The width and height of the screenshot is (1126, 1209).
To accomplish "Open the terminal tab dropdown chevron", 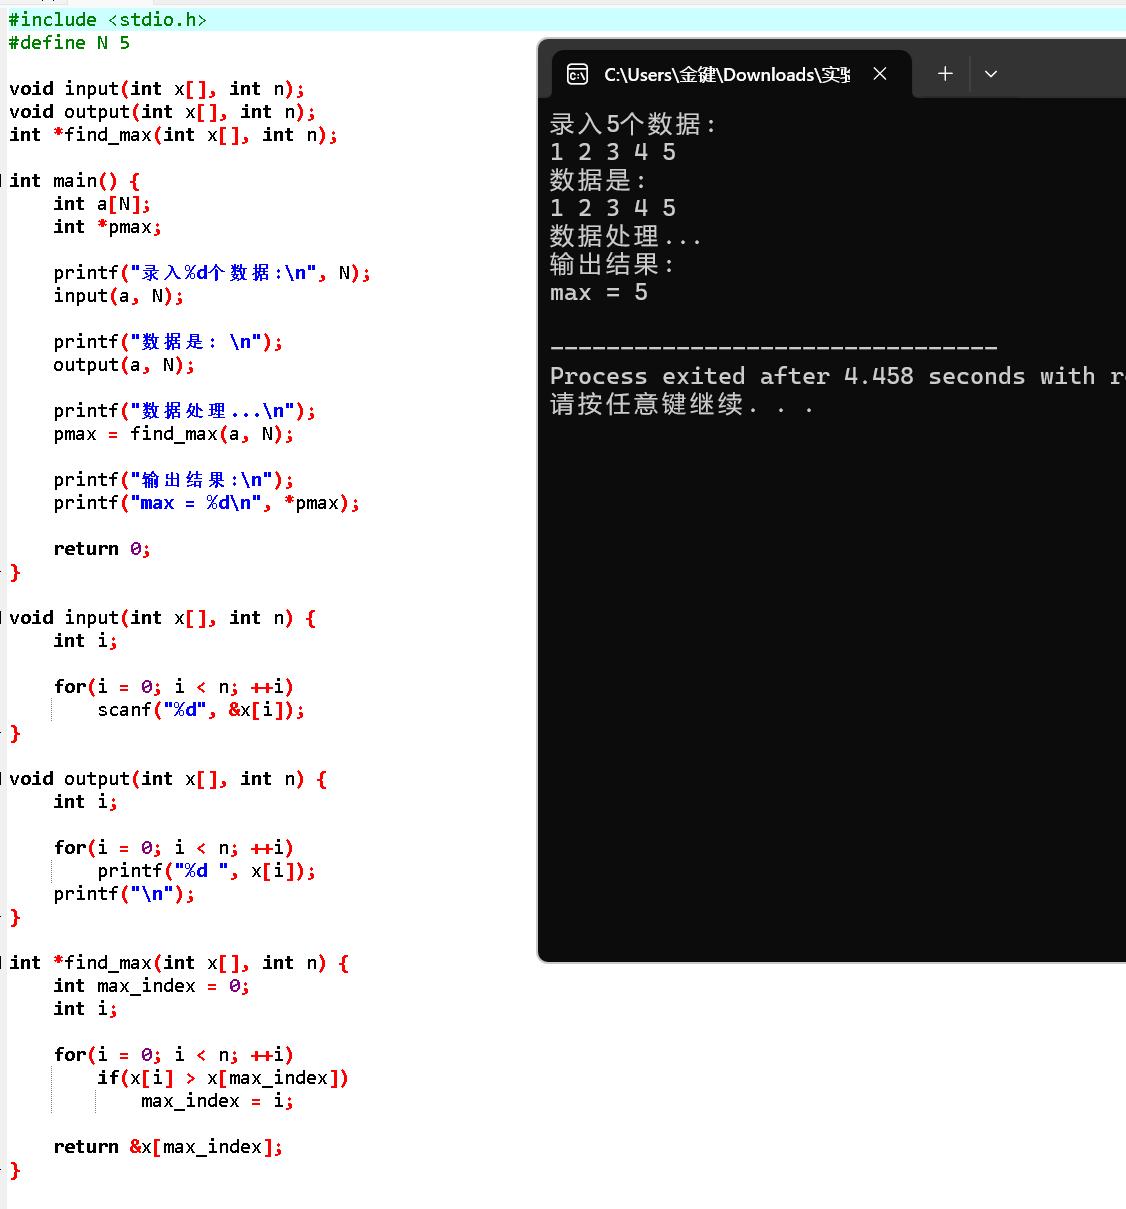I will [990, 73].
